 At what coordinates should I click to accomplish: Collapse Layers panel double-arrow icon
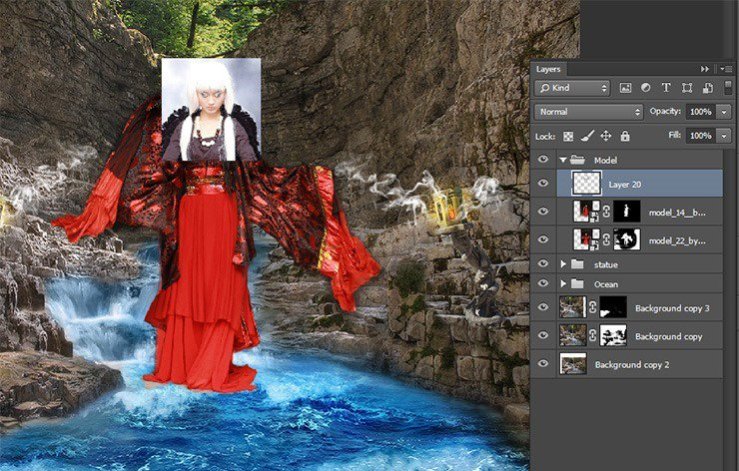pyautogui.click(x=705, y=69)
